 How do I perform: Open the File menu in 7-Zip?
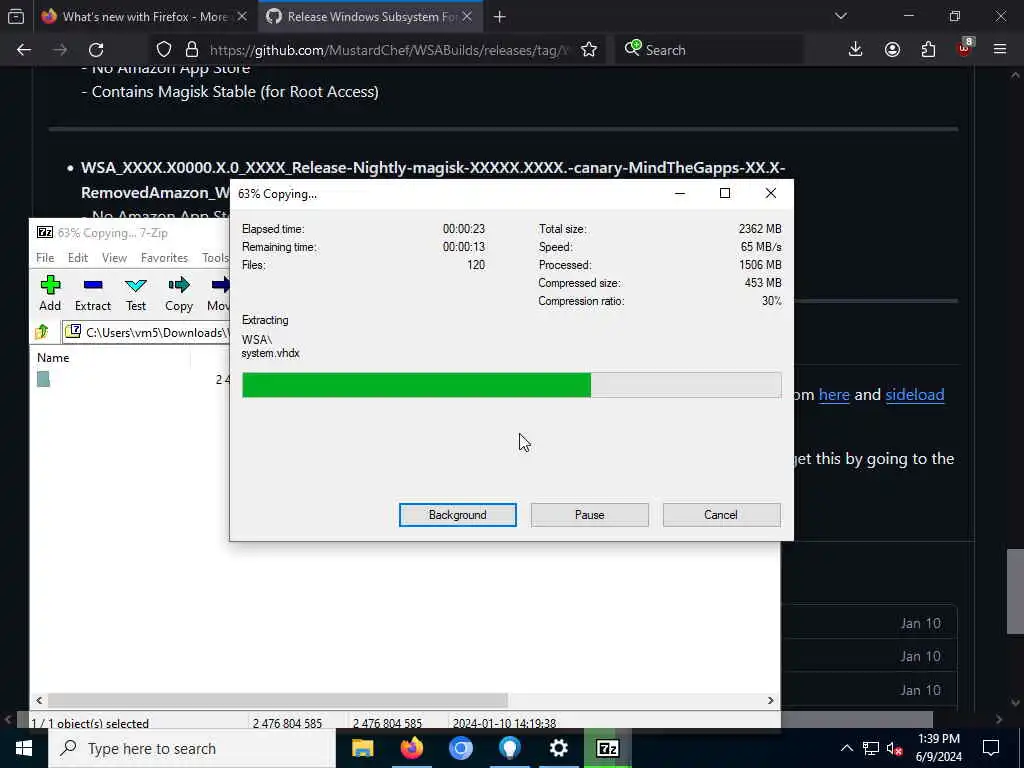45,258
